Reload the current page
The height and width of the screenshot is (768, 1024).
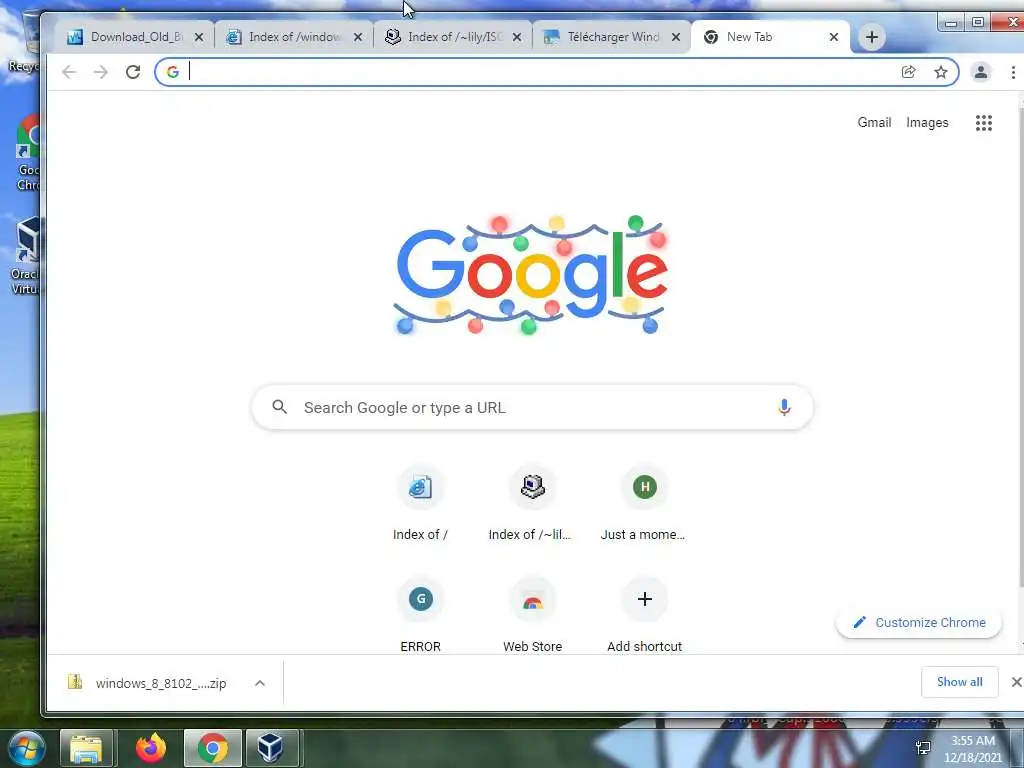click(x=133, y=72)
